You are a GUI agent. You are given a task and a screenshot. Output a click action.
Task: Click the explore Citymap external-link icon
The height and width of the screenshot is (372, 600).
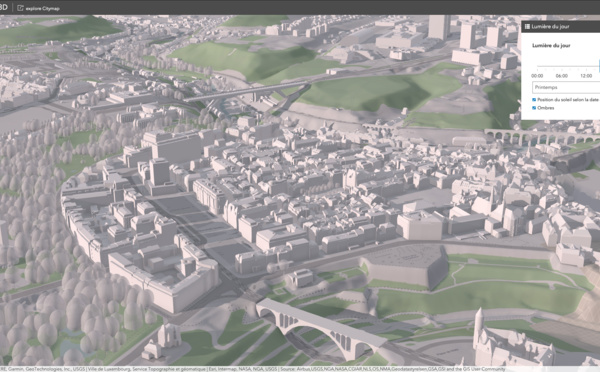tap(20, 8)
